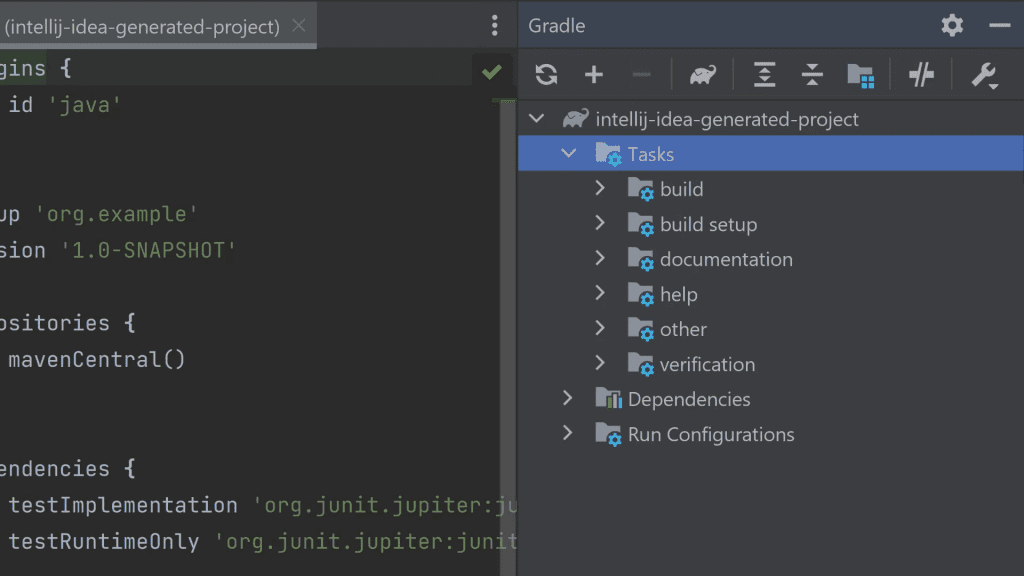Reload all Gradle projects with refresh icon
1024x576 pixels.
coord(547,75)
